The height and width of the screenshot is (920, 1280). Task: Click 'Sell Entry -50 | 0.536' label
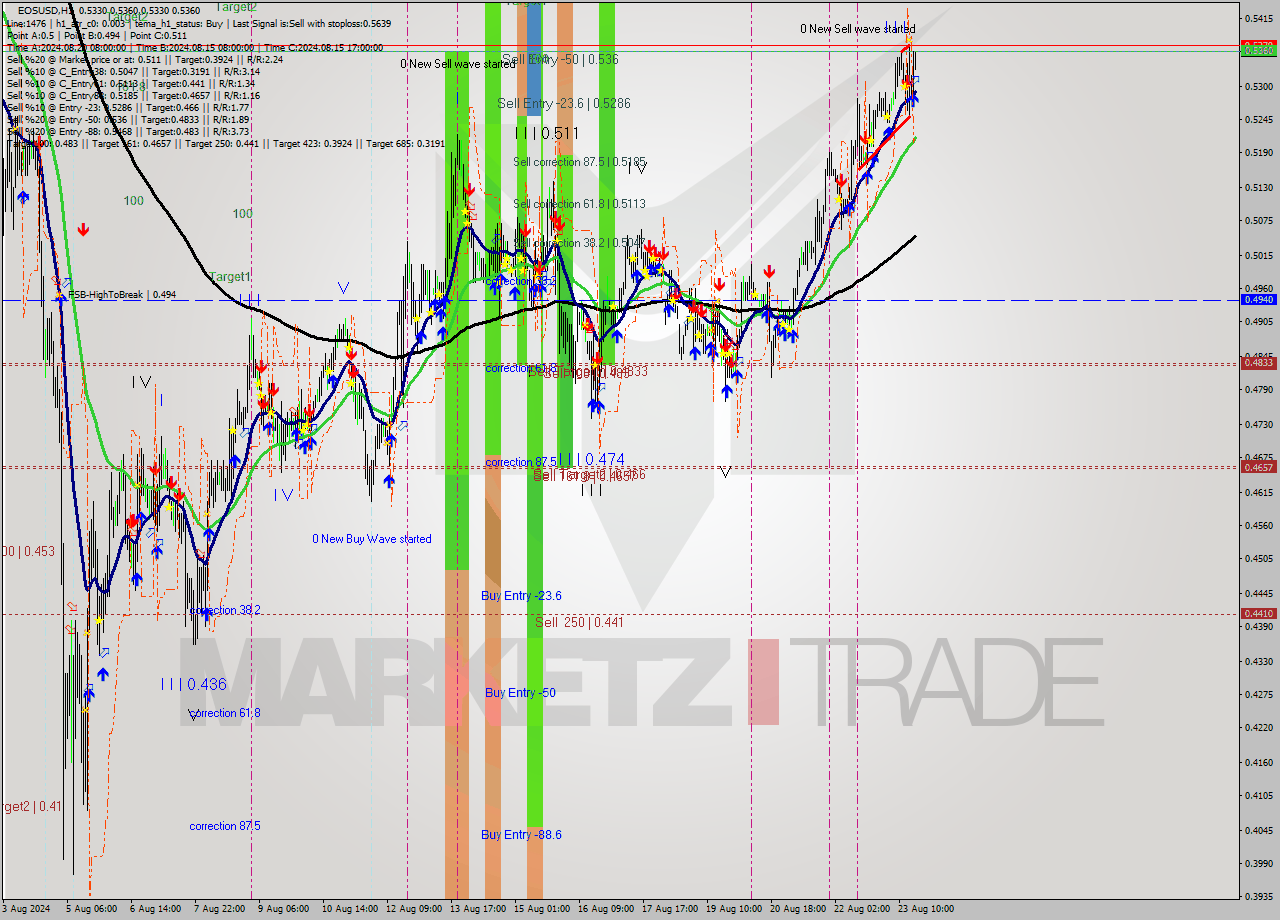click(560, 60)
